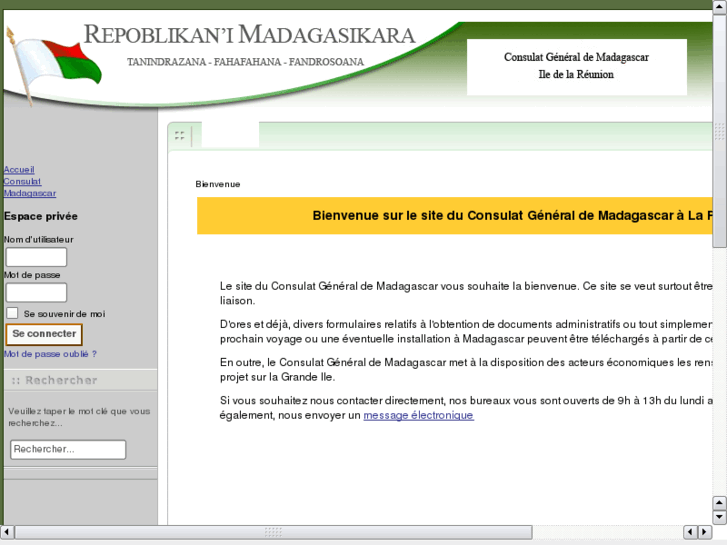
Task: Click the Rechercher search field
Action: [68, 449]
